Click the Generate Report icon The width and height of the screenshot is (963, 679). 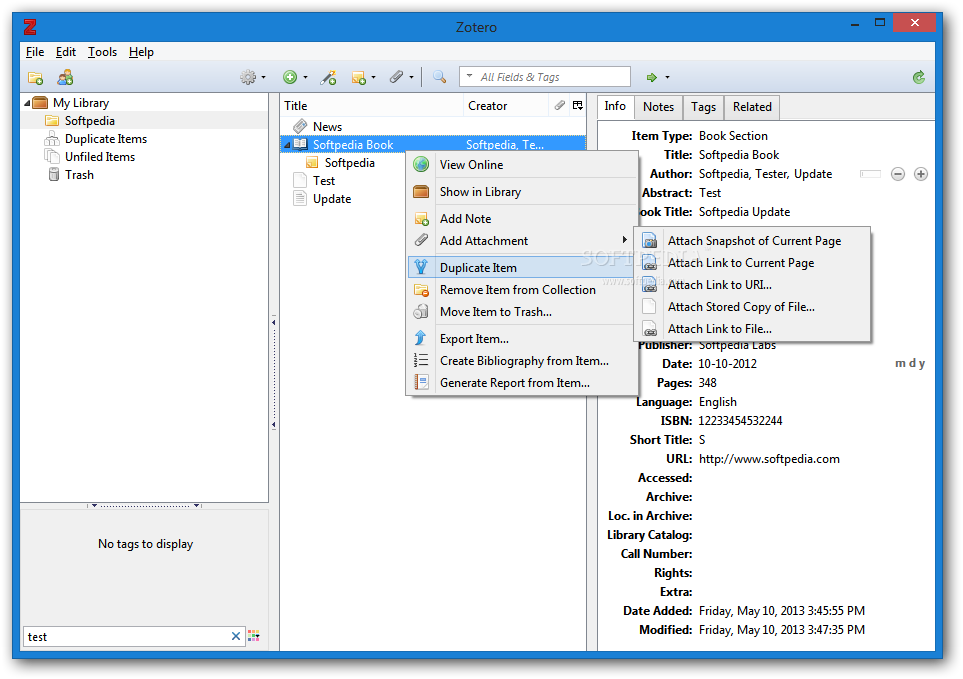click(421, 382)
